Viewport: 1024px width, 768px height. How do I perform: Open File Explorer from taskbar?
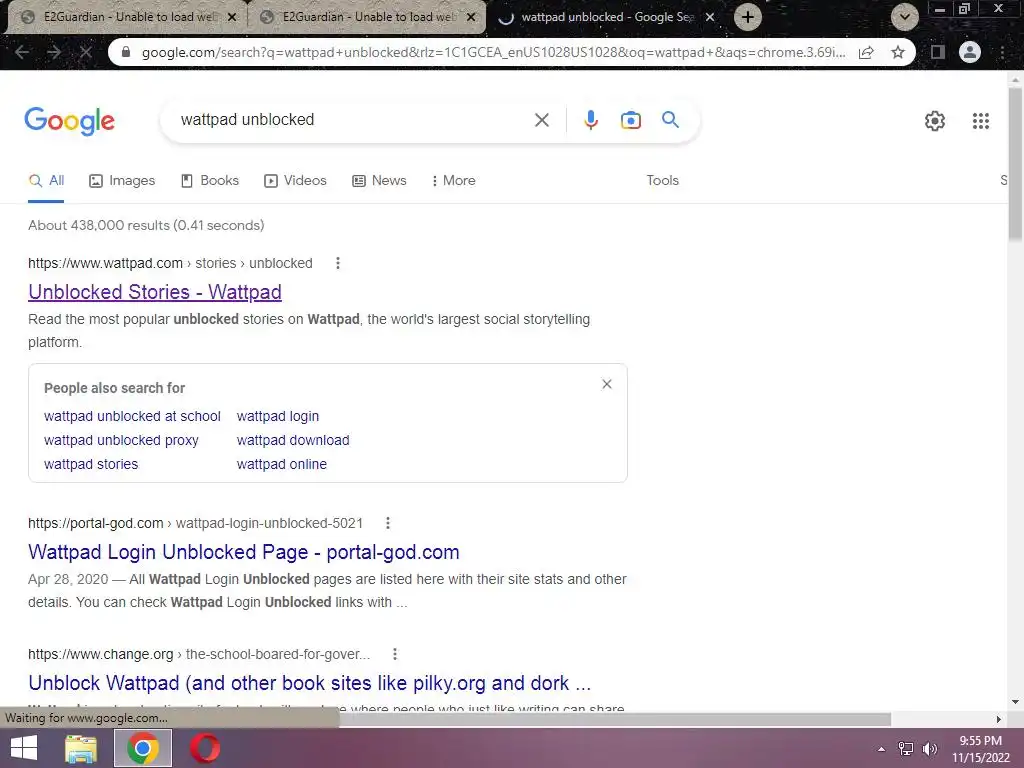pos(81,748)
